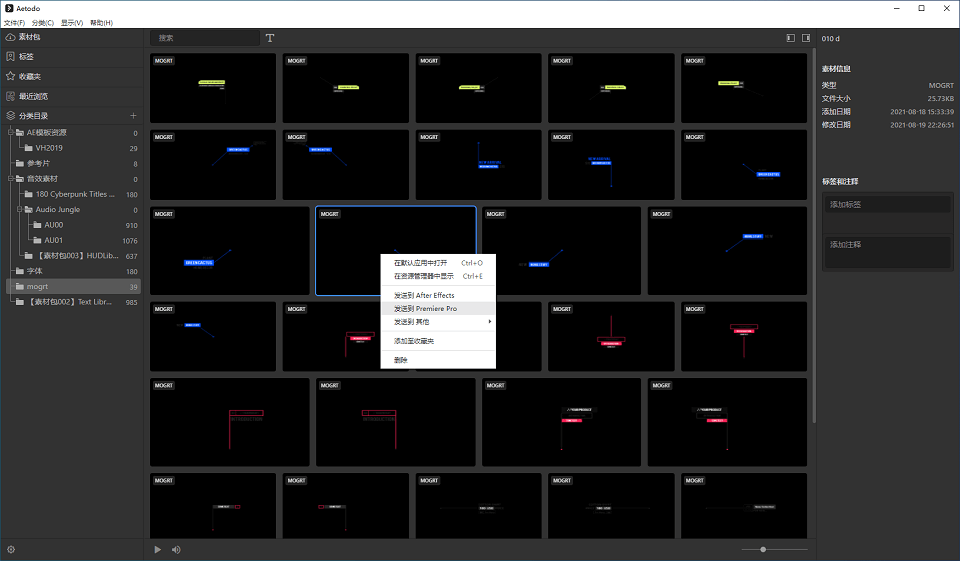Open the 素材包 cloud library section
Viewport: 960px width, 561px height.
[x=30, y=37]
